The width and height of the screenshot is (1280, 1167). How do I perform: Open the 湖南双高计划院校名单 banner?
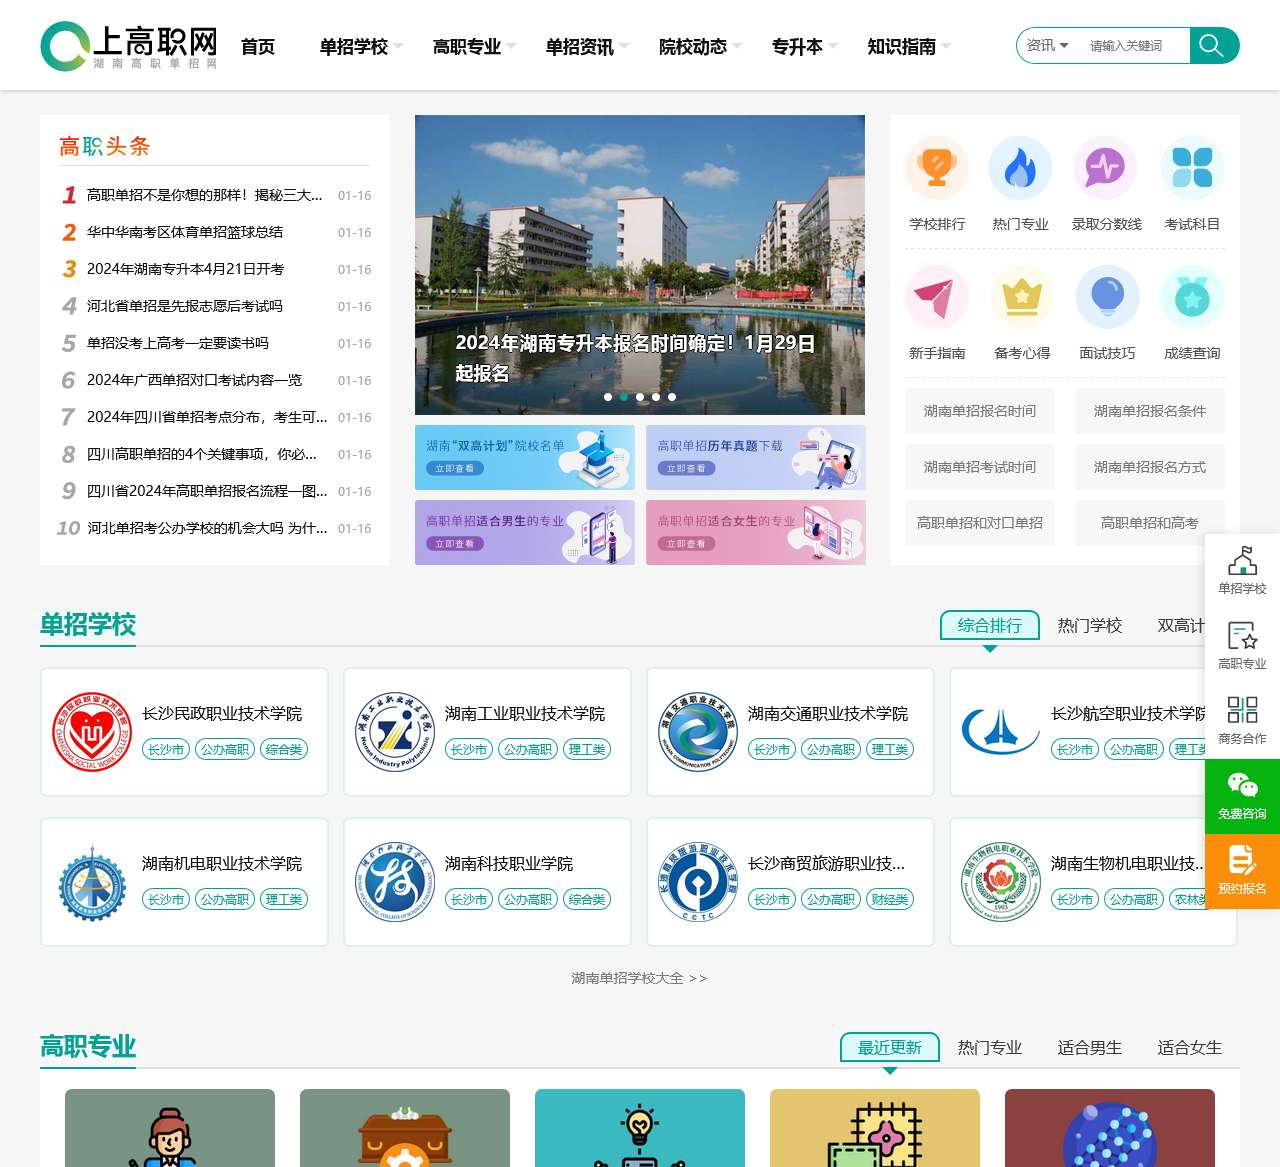point(525,458)
